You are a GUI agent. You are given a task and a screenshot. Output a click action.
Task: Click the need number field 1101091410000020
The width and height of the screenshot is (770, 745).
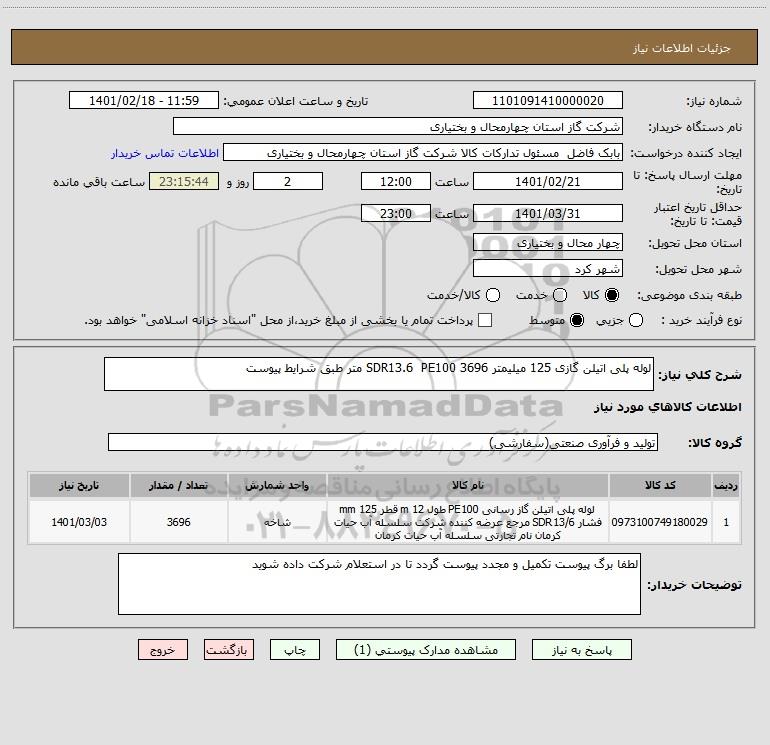[548, 101]
